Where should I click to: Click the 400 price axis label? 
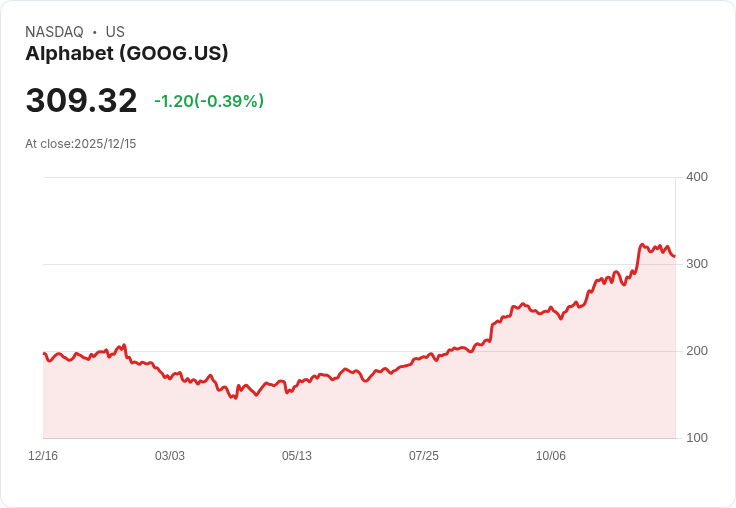pyautogui.click(x=697, y=177)
